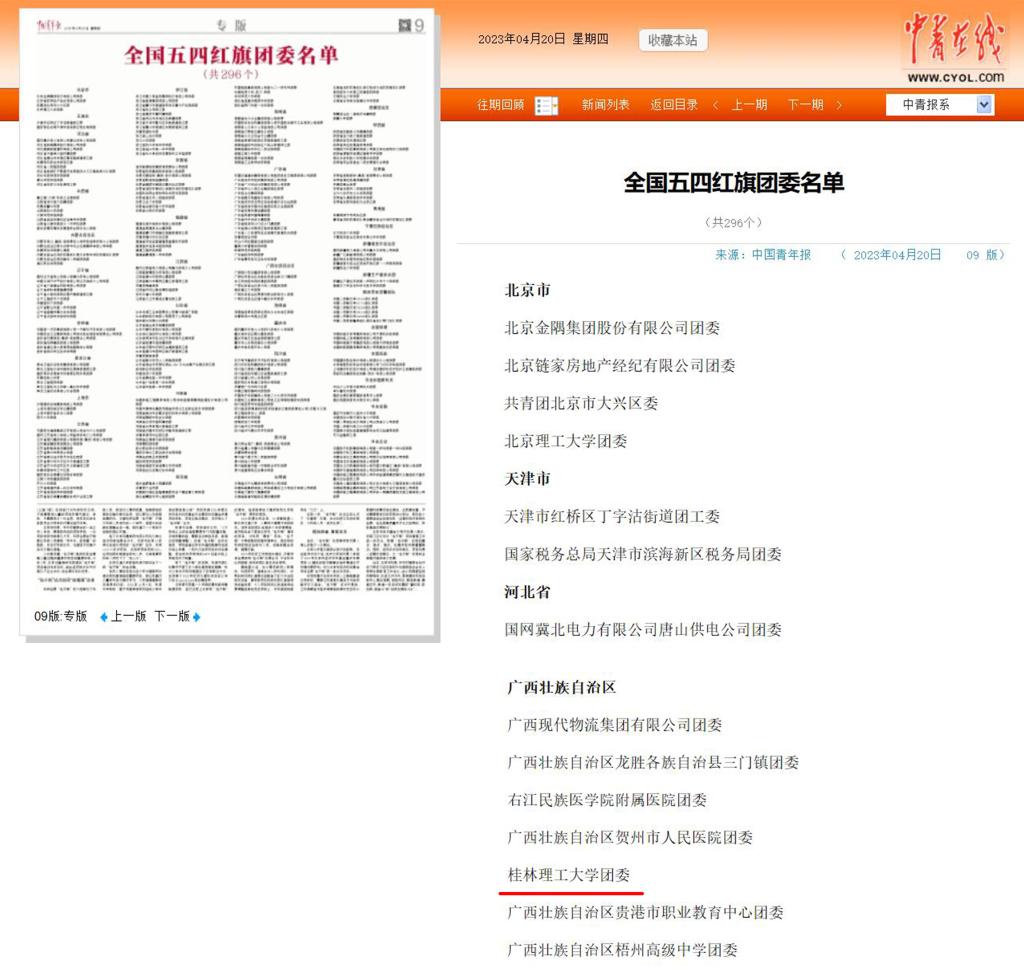Go to next issue 下一期
This screenshot has height=972, width=1024.
[805, 105]
